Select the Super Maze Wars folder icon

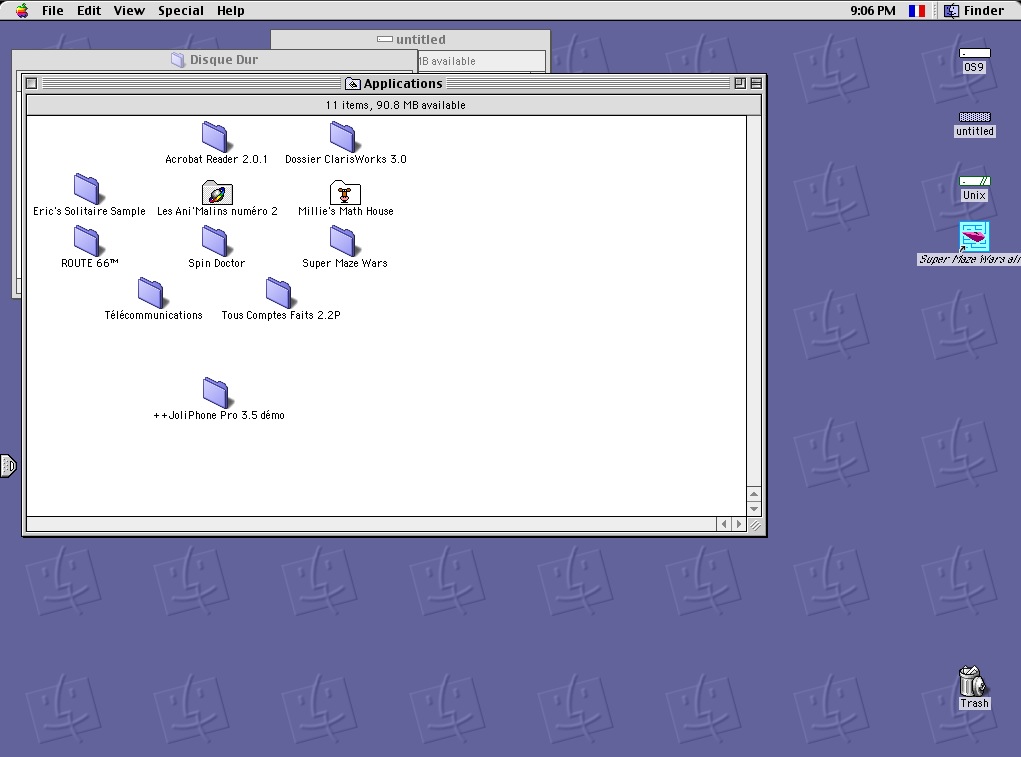coord(343,241)
